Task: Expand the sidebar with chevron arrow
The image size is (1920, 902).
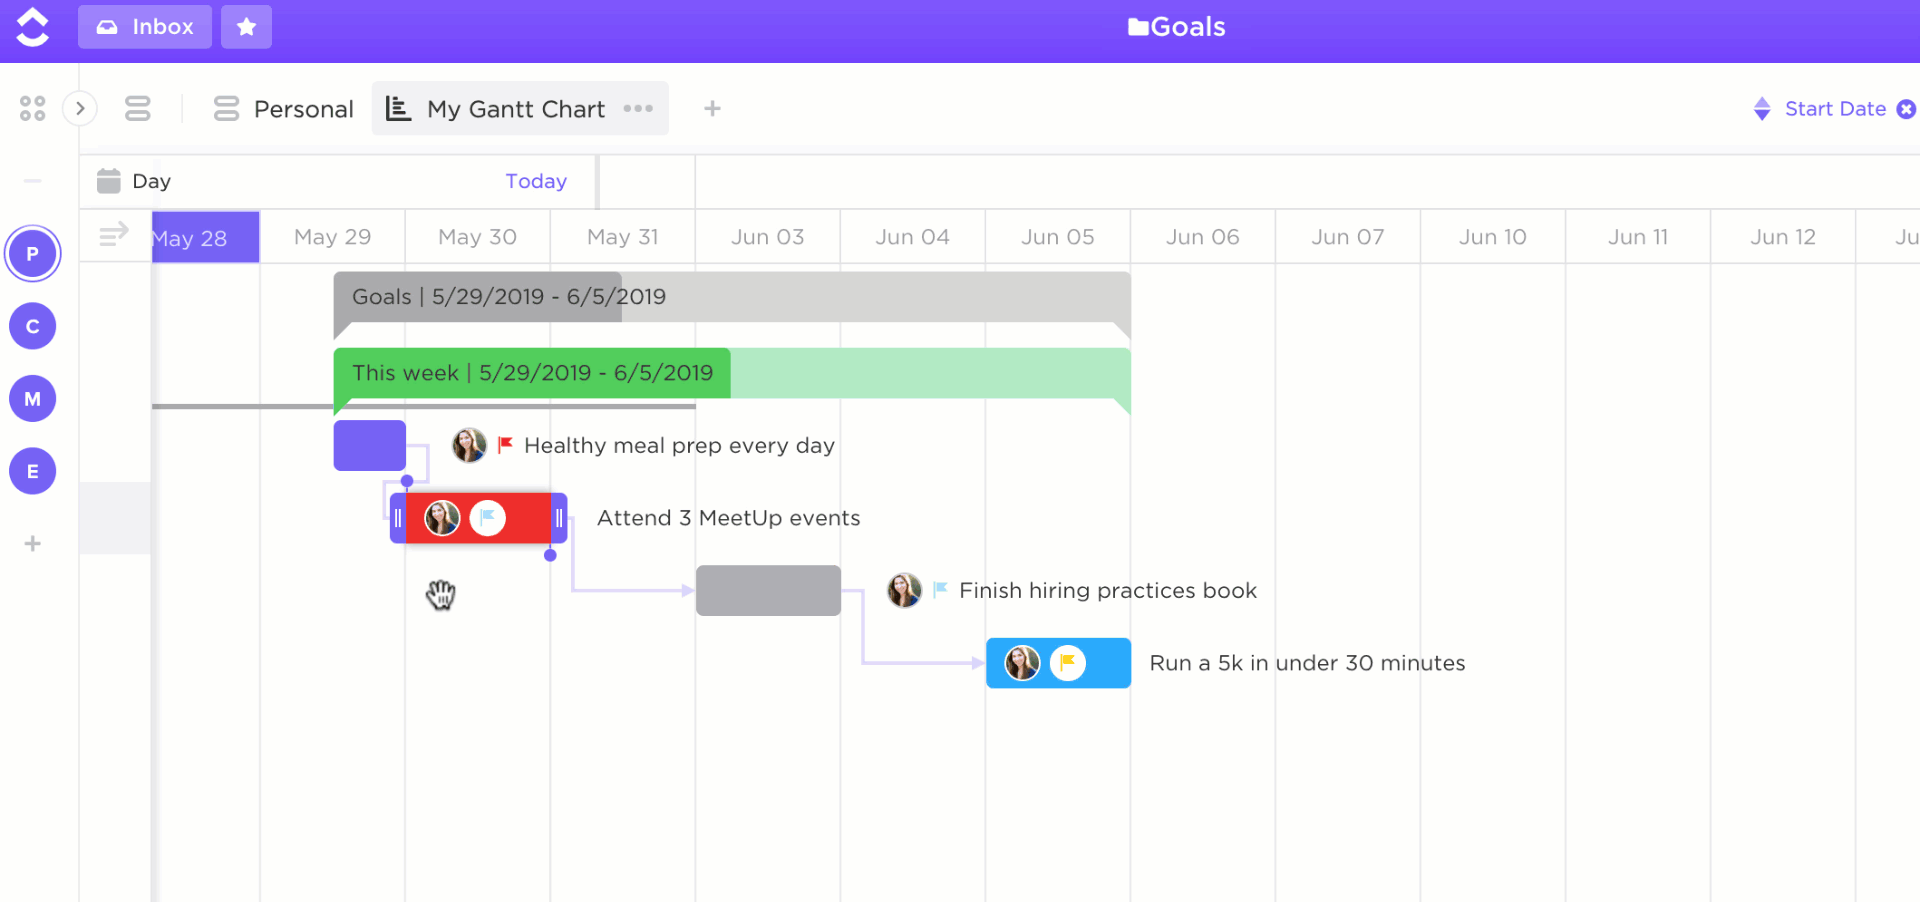Action: coord(80,108)
